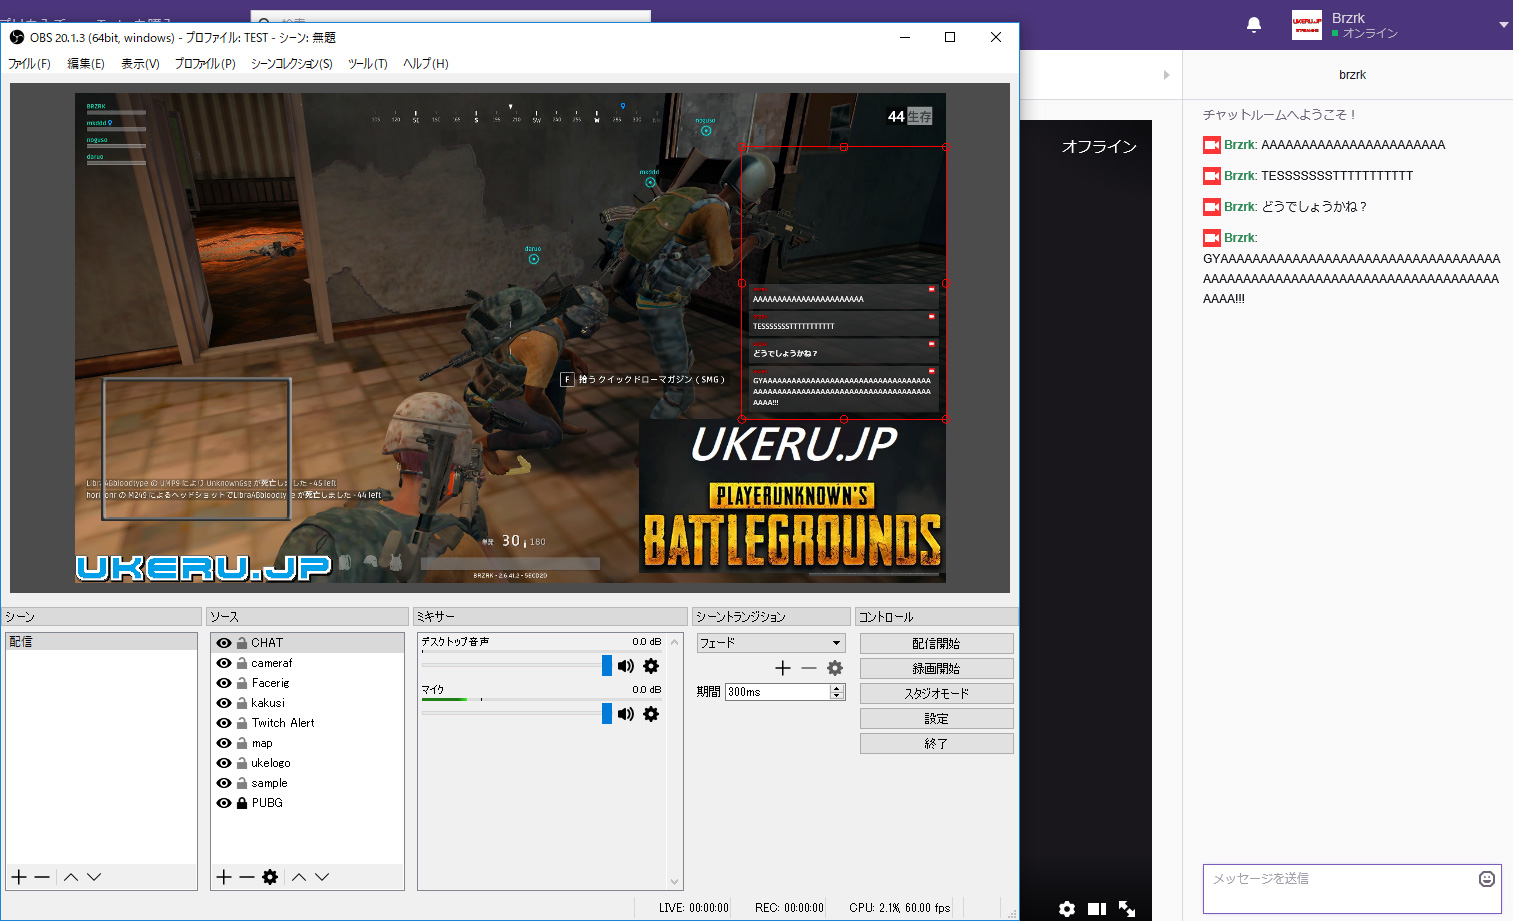Move the source down with the arrow icon

322,877
